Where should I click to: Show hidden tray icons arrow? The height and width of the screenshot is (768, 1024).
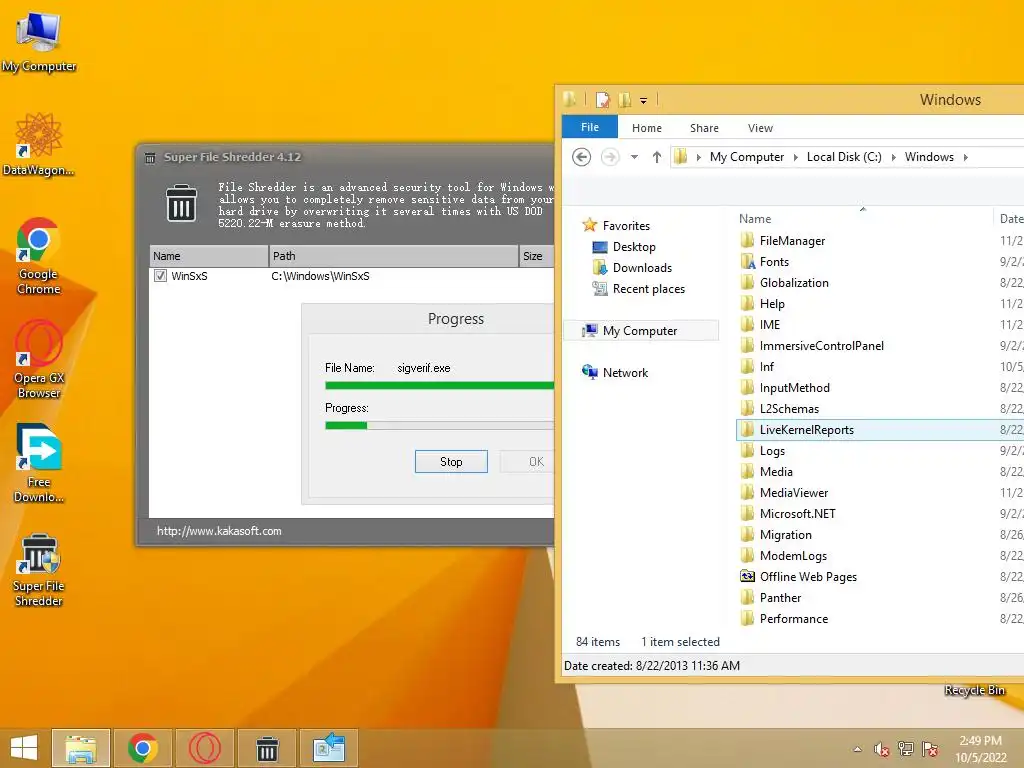point(857,749)
